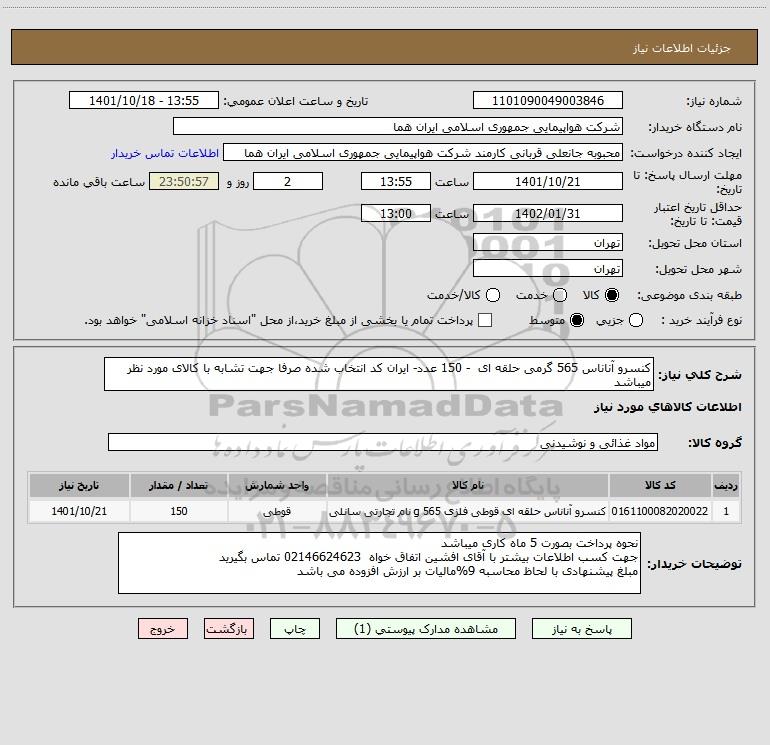Viewport: 770px width, 745px height.
Task: Select the کالا/خدمت radio option
Action: coord(493,295)
